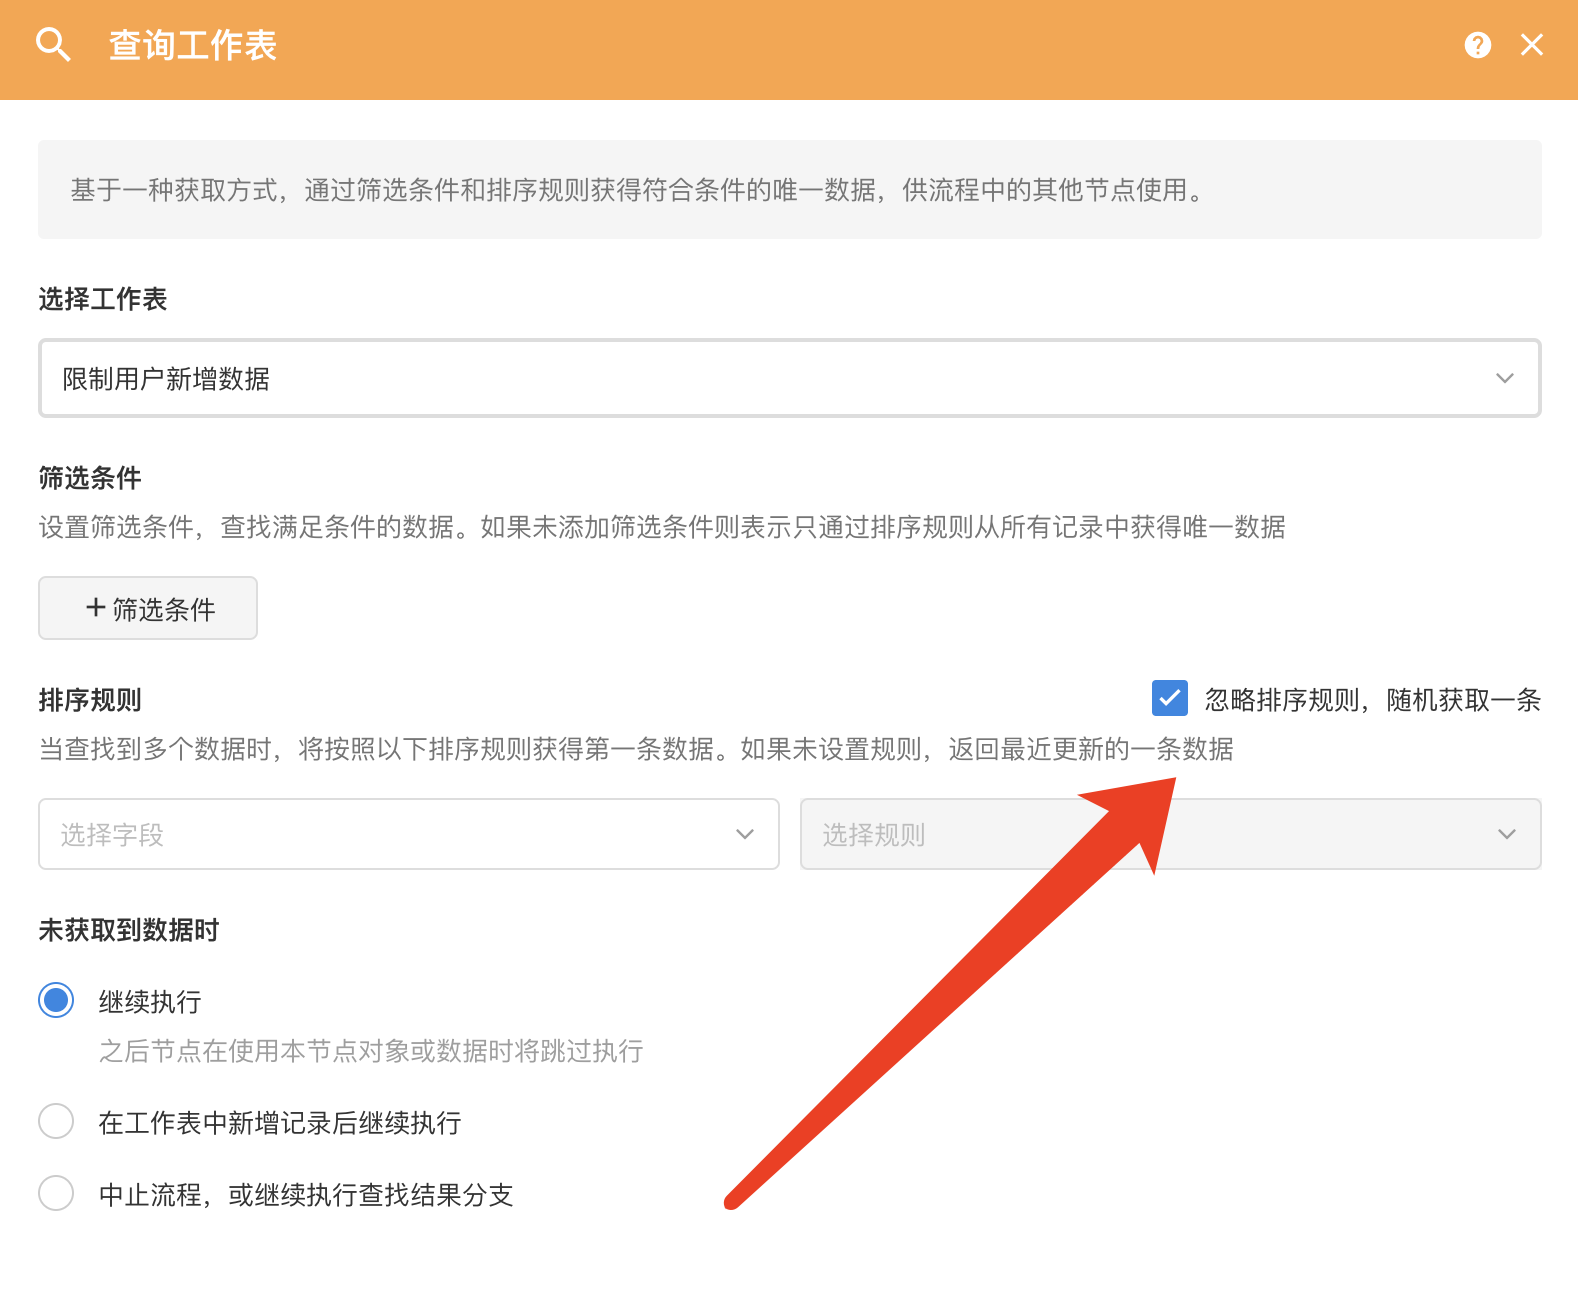Open the 限制用户新增数据 worksheet dropdown
Image resolution: width=1578 pixels, height=1314 pixels.
pos(788,379)
